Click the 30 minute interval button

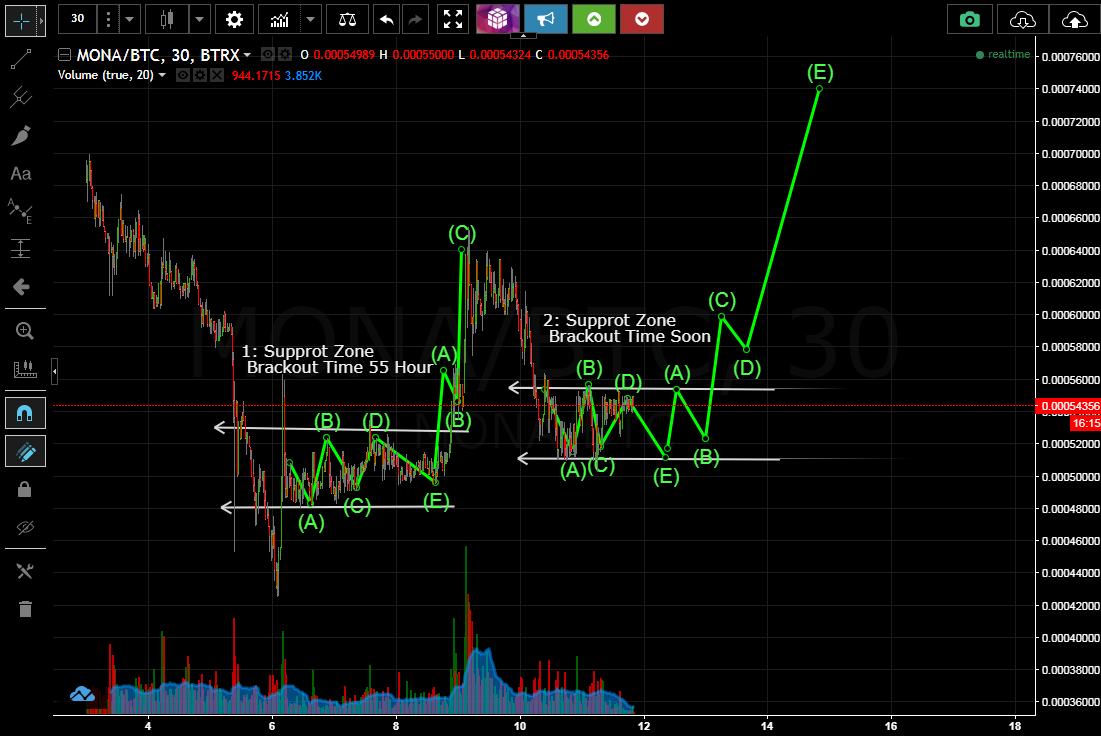coord(77,19)
